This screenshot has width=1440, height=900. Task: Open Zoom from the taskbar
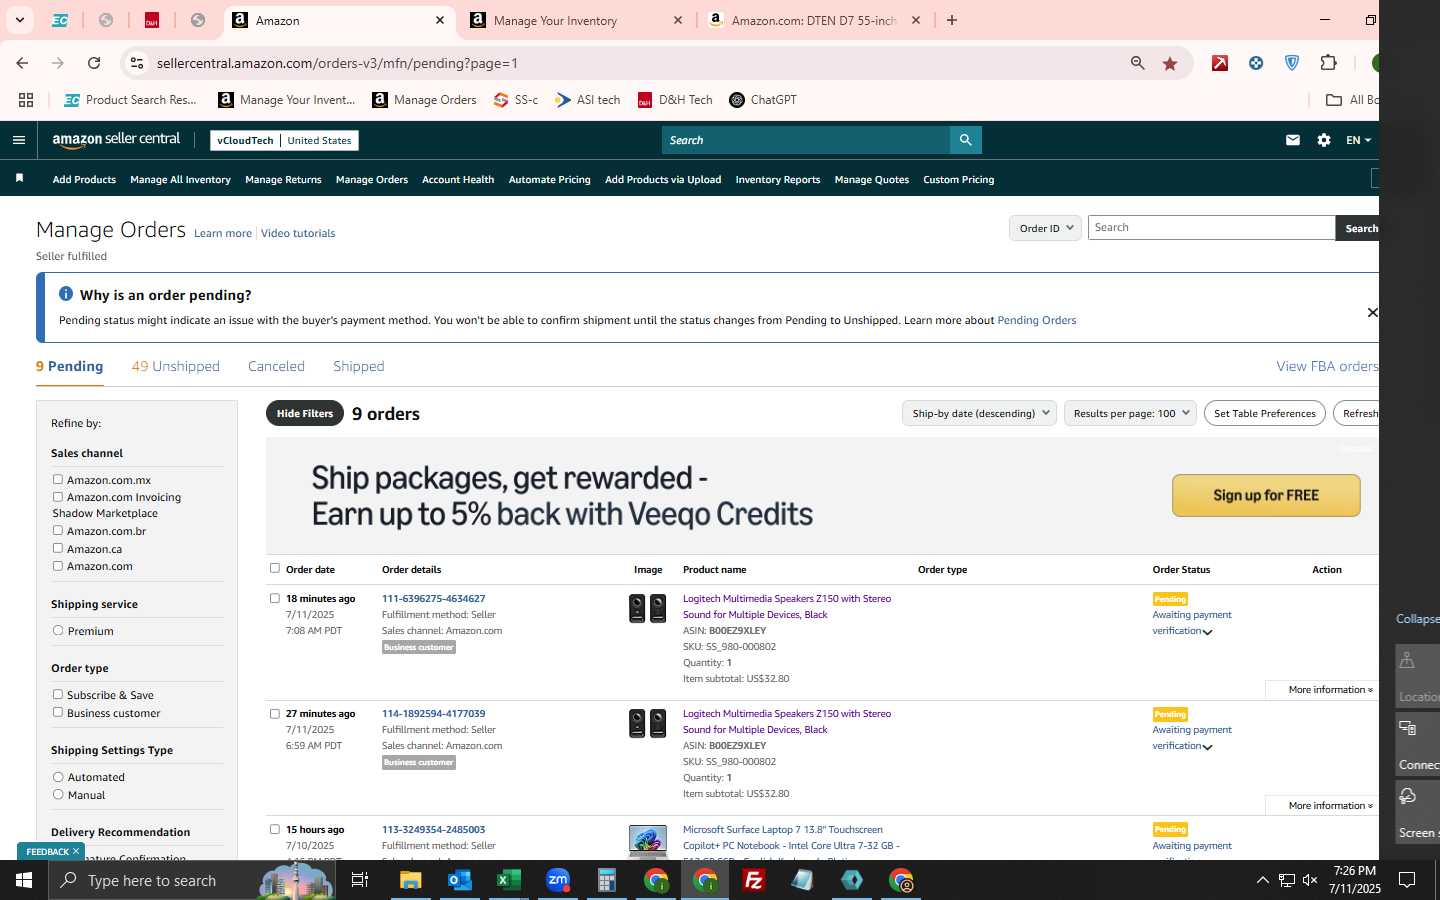coord(557,880)
